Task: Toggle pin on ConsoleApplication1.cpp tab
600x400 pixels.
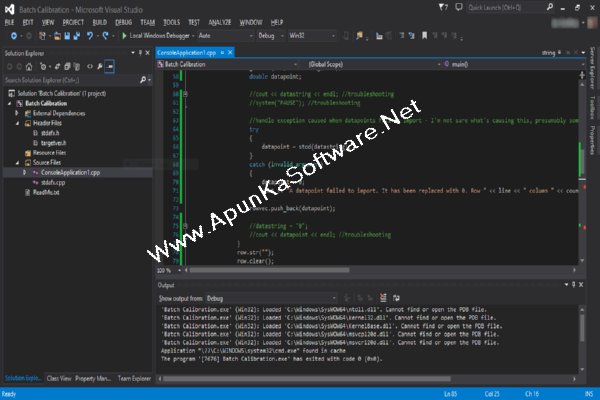Action: click(x=222, y=53)
